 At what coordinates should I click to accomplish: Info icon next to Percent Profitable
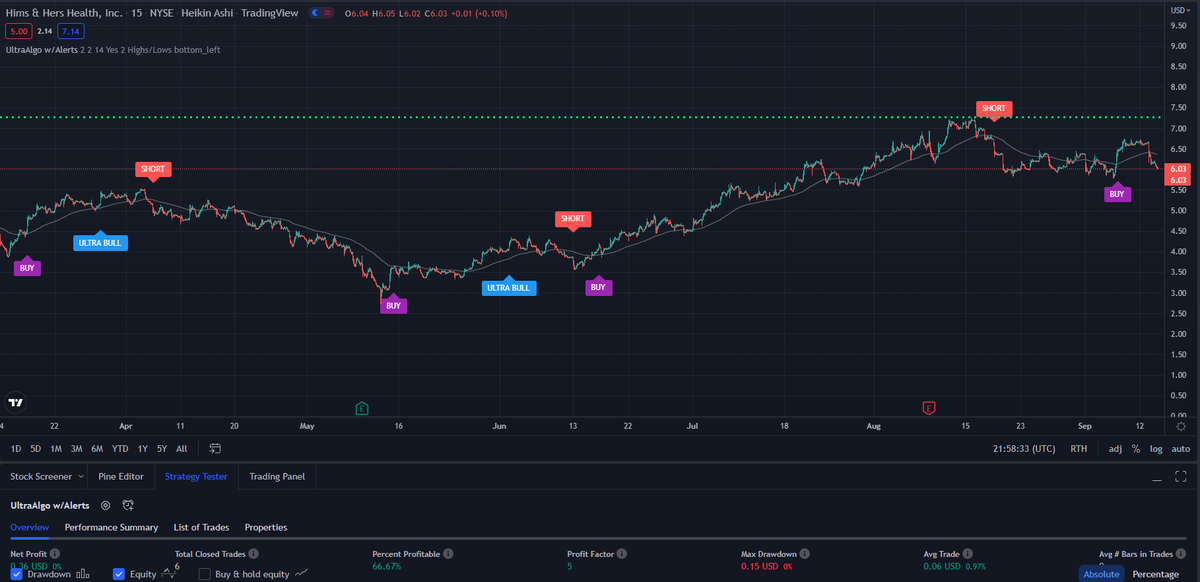[x=448, y=553]
